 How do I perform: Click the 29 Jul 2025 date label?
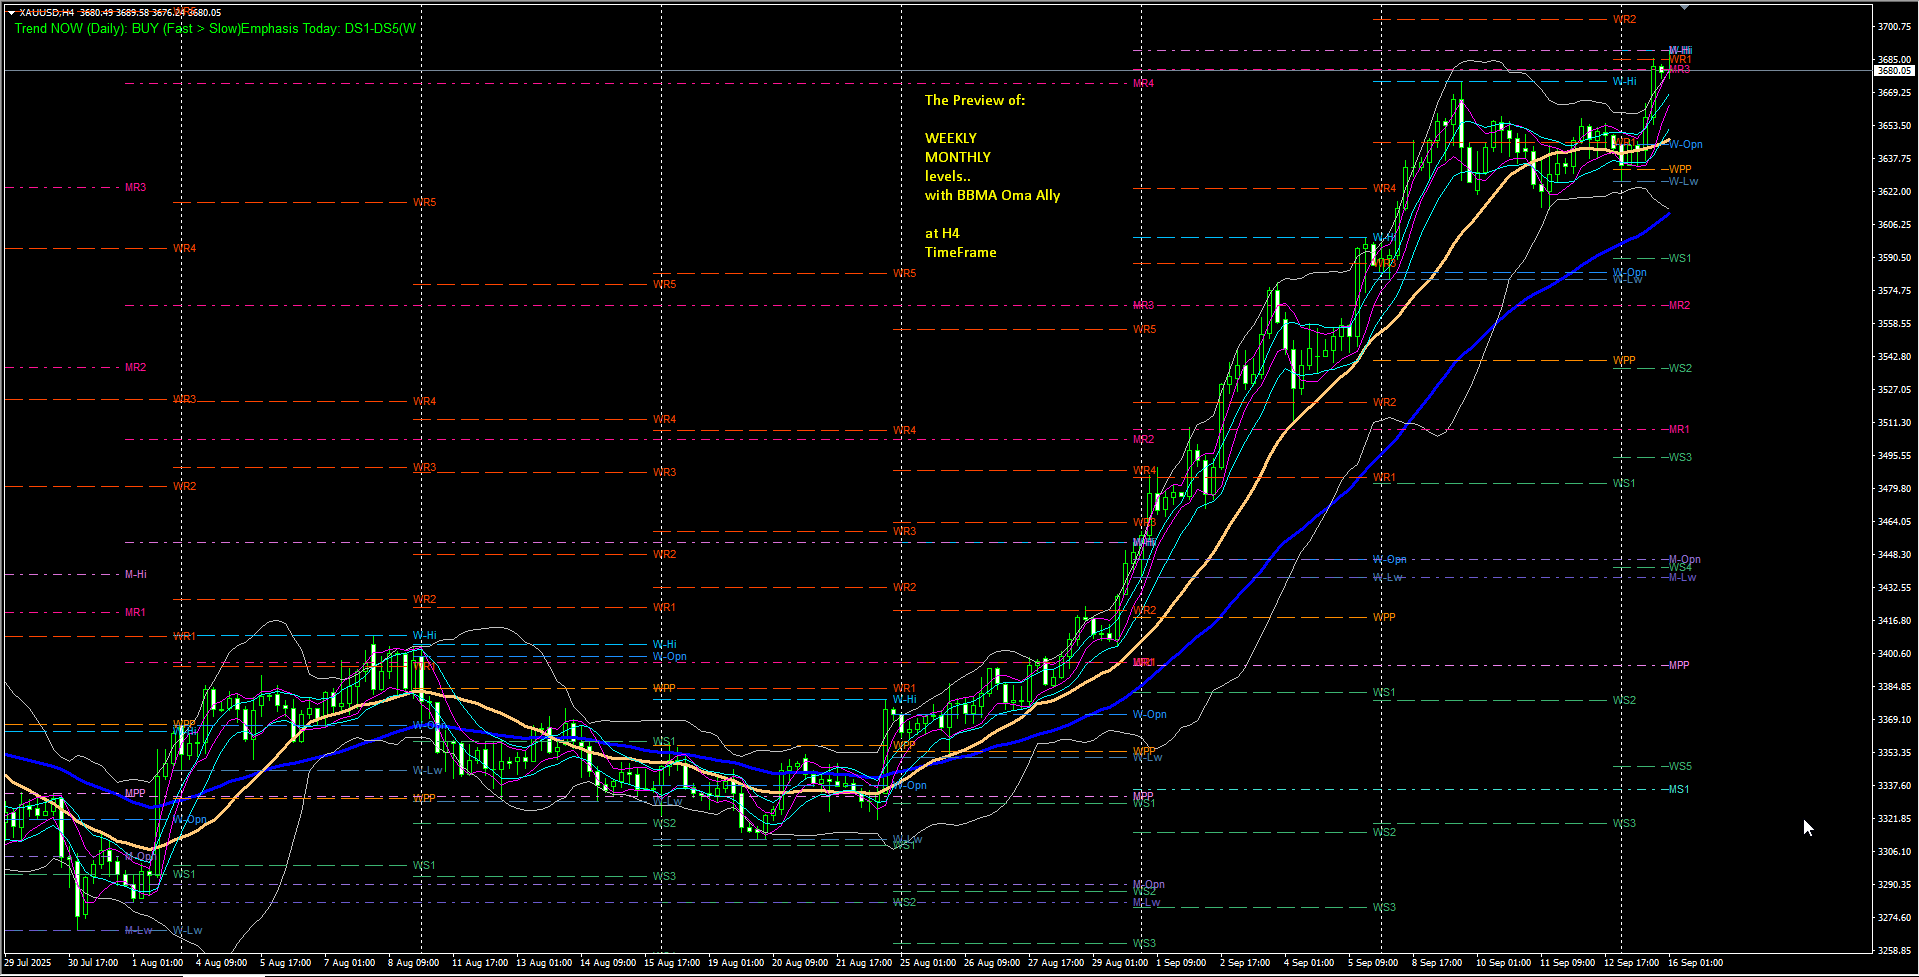[x=27, y=963]
